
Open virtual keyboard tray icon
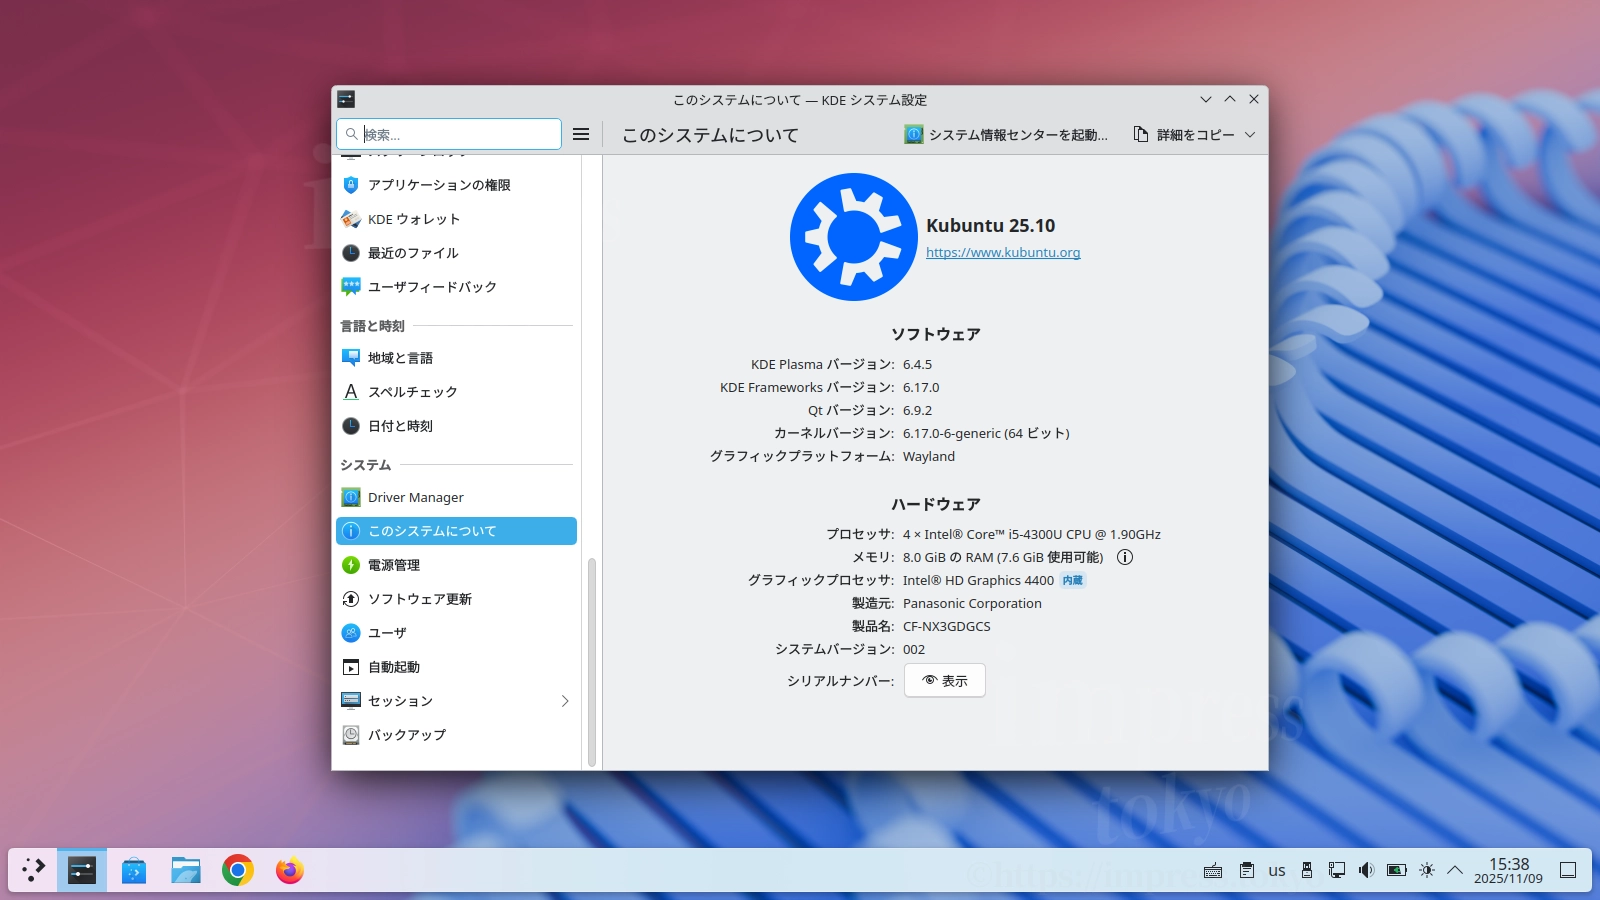(x=1213, y=870)
